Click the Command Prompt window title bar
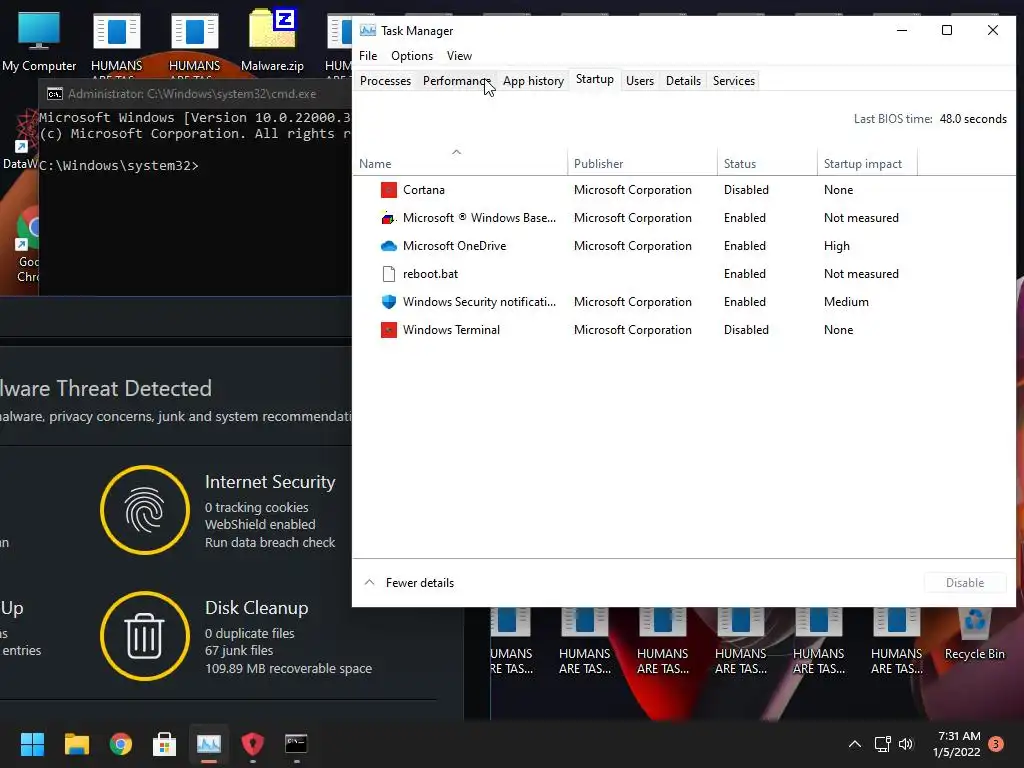 [x=195, y=94]
